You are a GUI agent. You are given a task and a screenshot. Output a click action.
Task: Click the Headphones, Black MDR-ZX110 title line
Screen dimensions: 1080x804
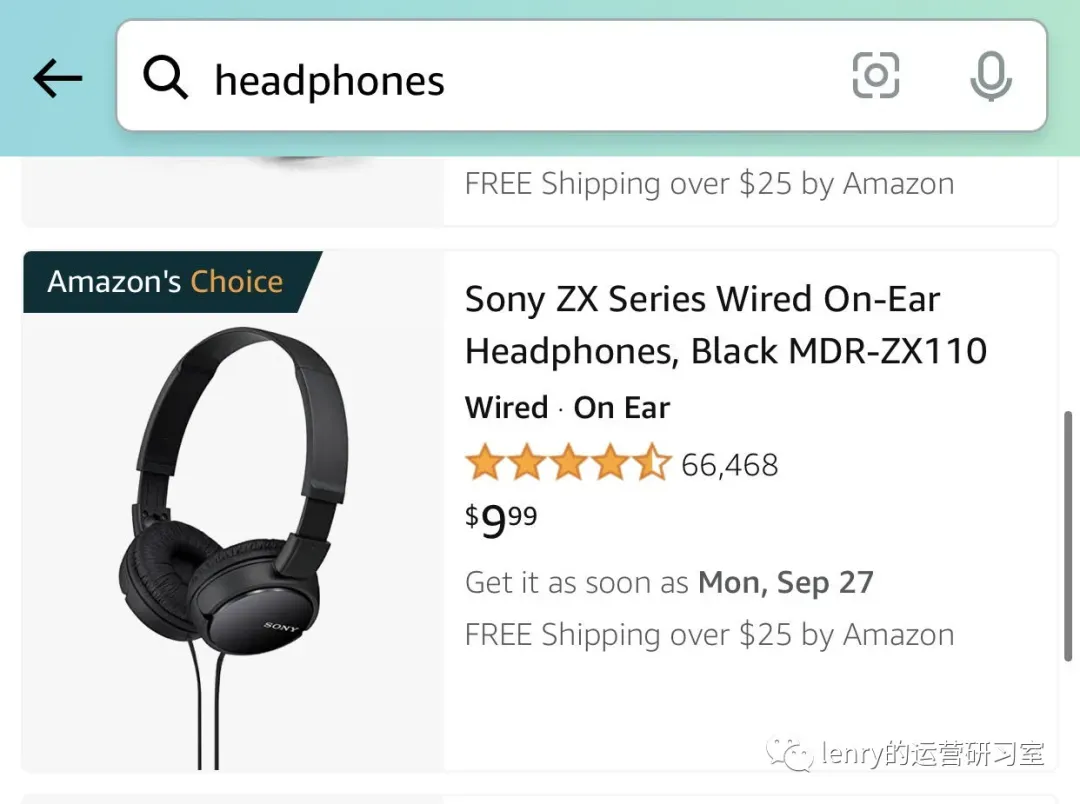point(726,351)
